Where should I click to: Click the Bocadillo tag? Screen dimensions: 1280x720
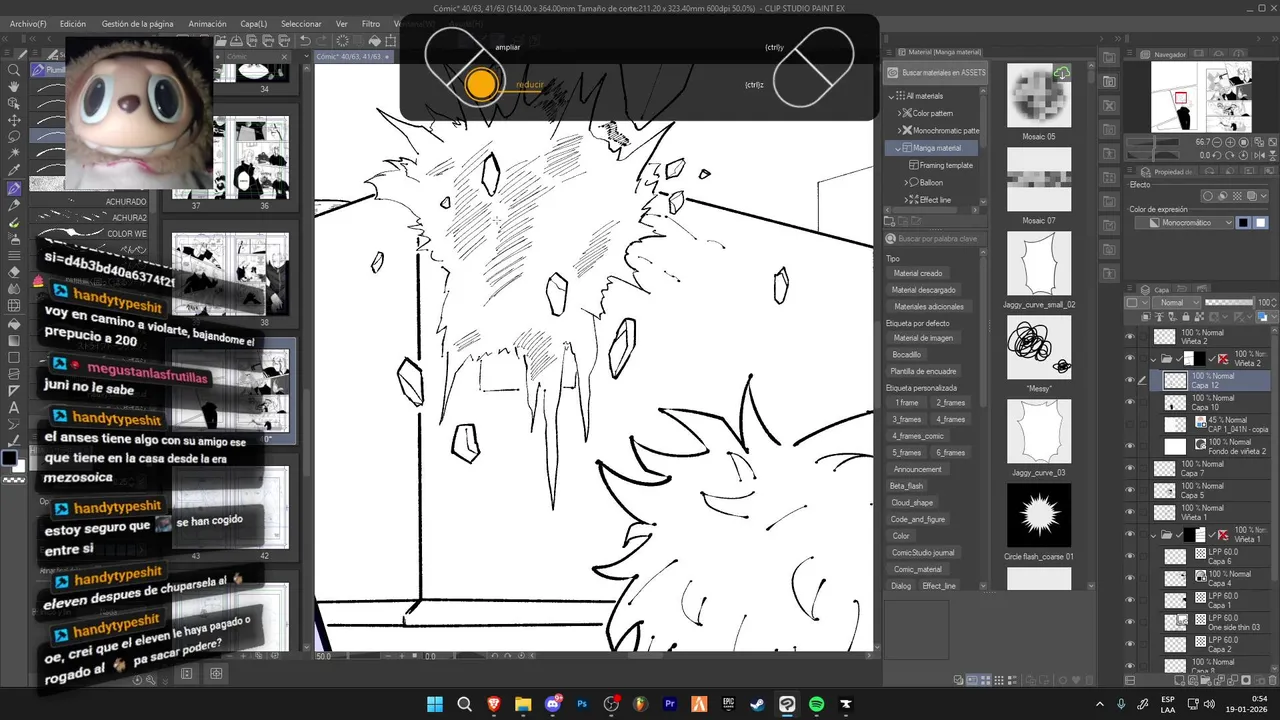pos(907,355)
